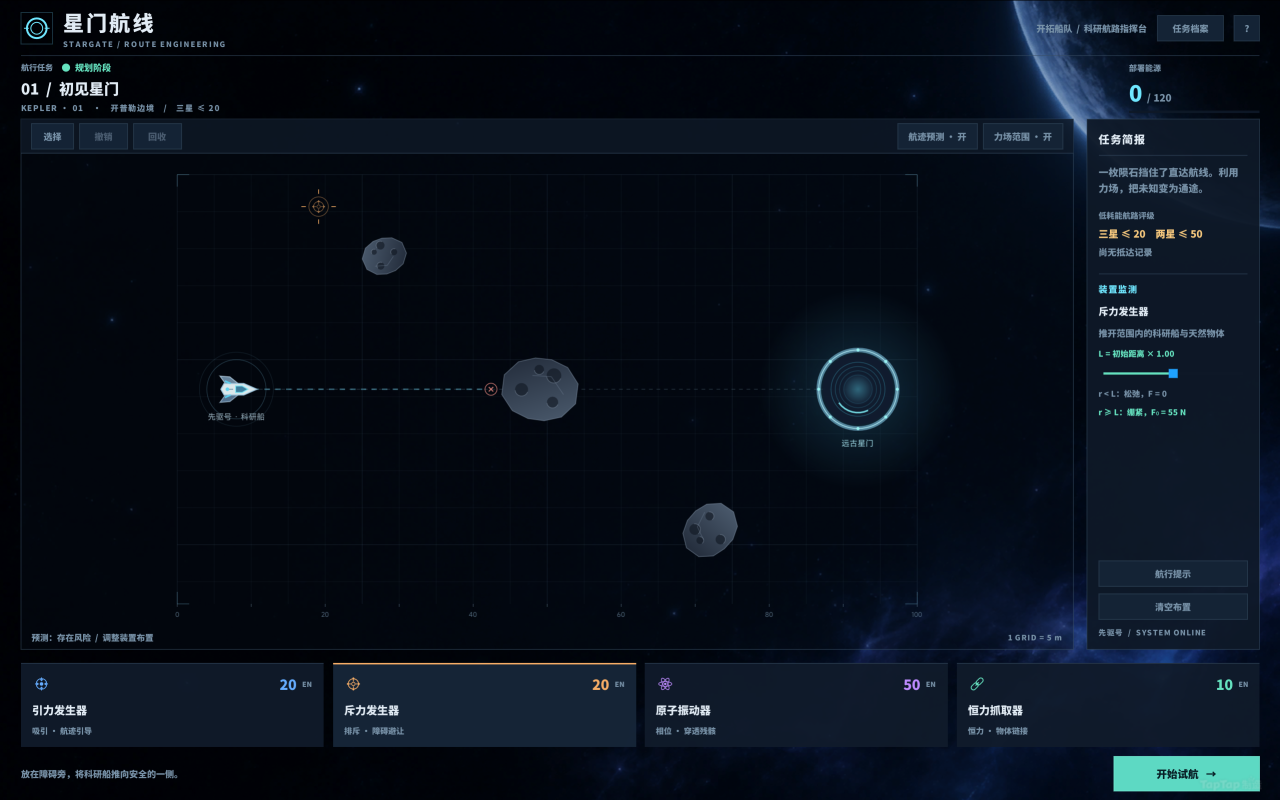The height and width of the screenshot is (800, 1280).
Task: Click the Stargate app logo icon
Action: pyautogui.click(x=37, y=28)
